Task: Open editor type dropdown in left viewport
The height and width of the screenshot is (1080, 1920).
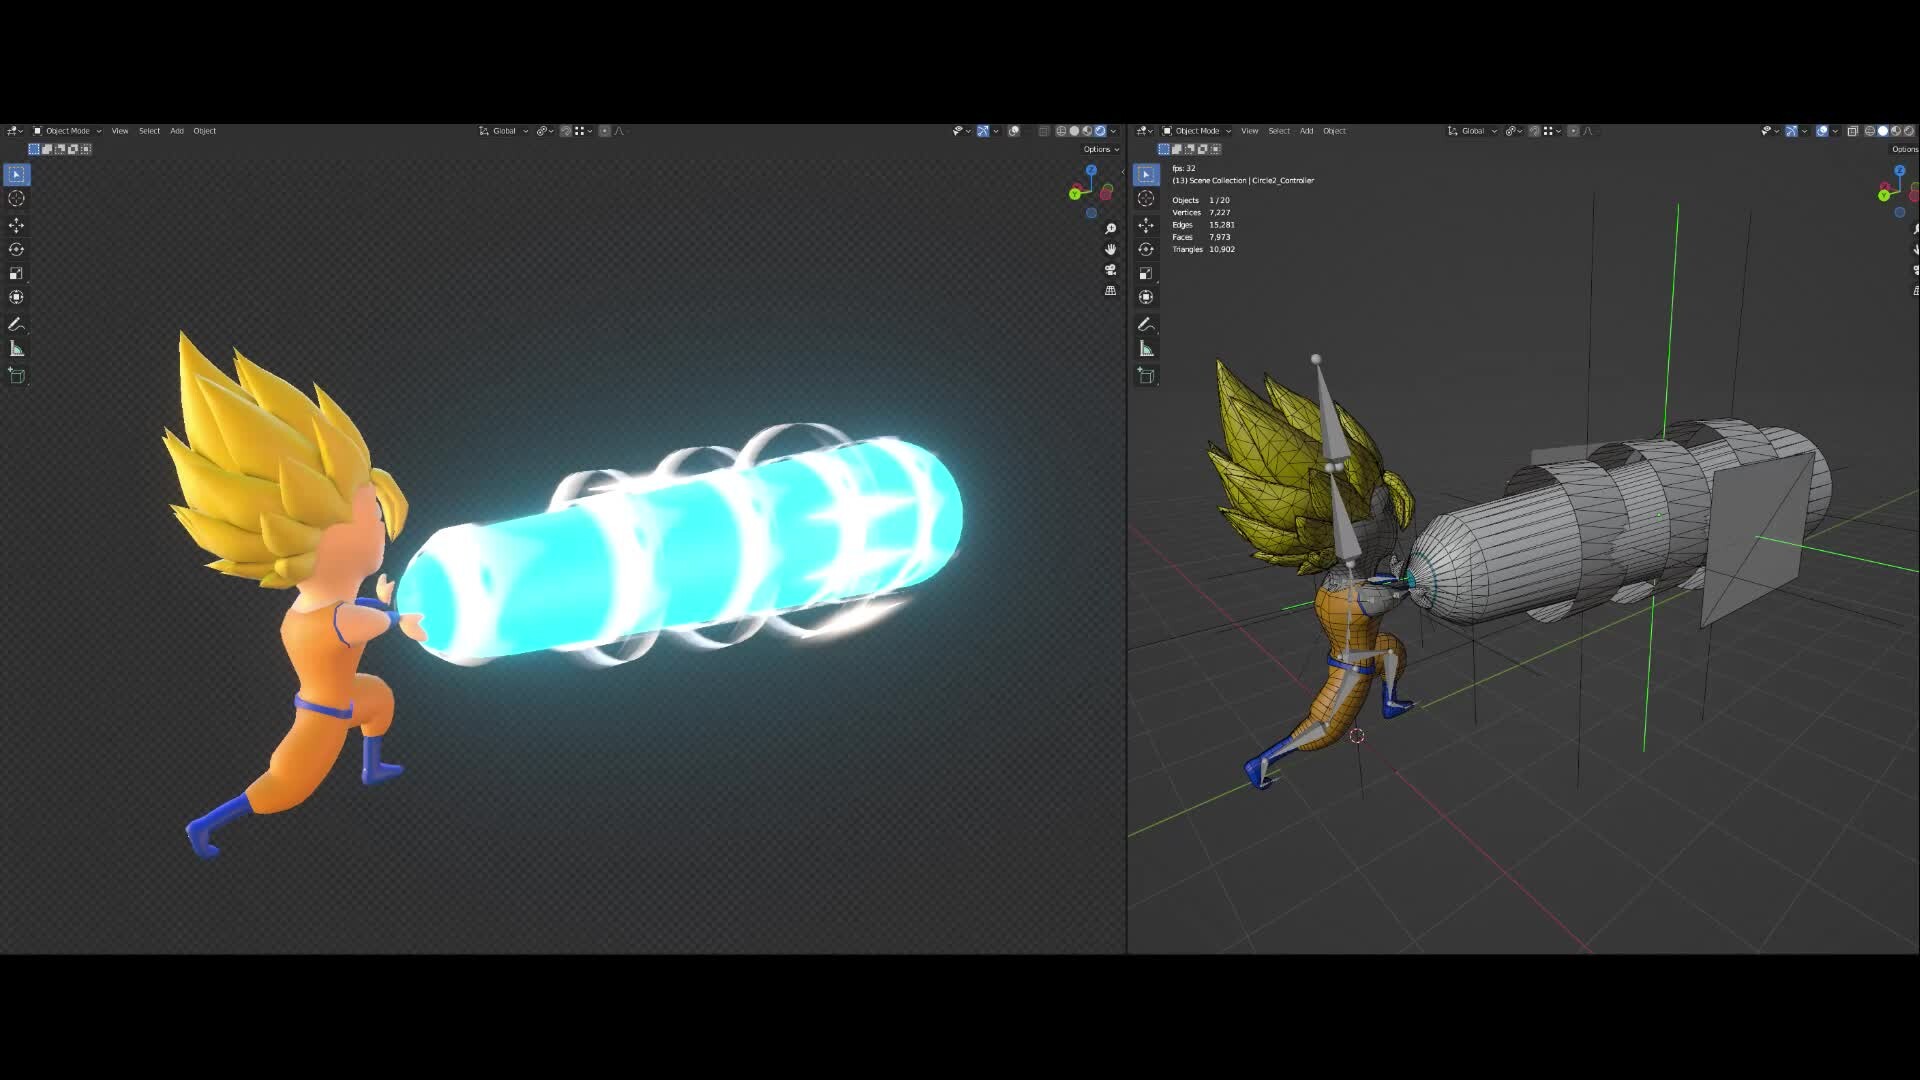Action: (15, 131)
